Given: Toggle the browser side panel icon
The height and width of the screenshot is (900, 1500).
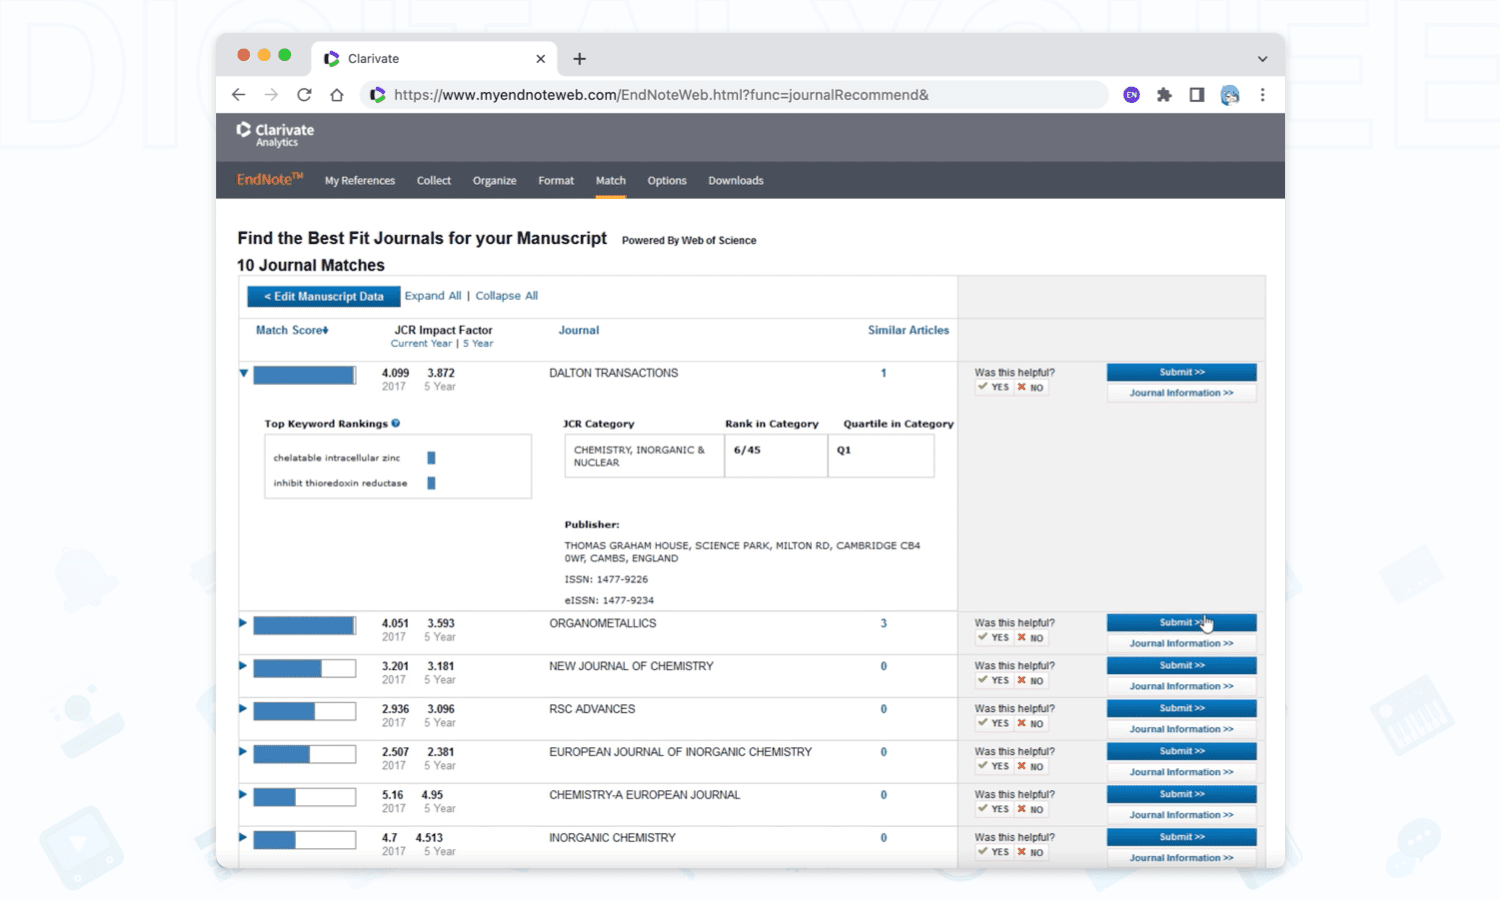Looking at the screenshot, I should 1196,95.
